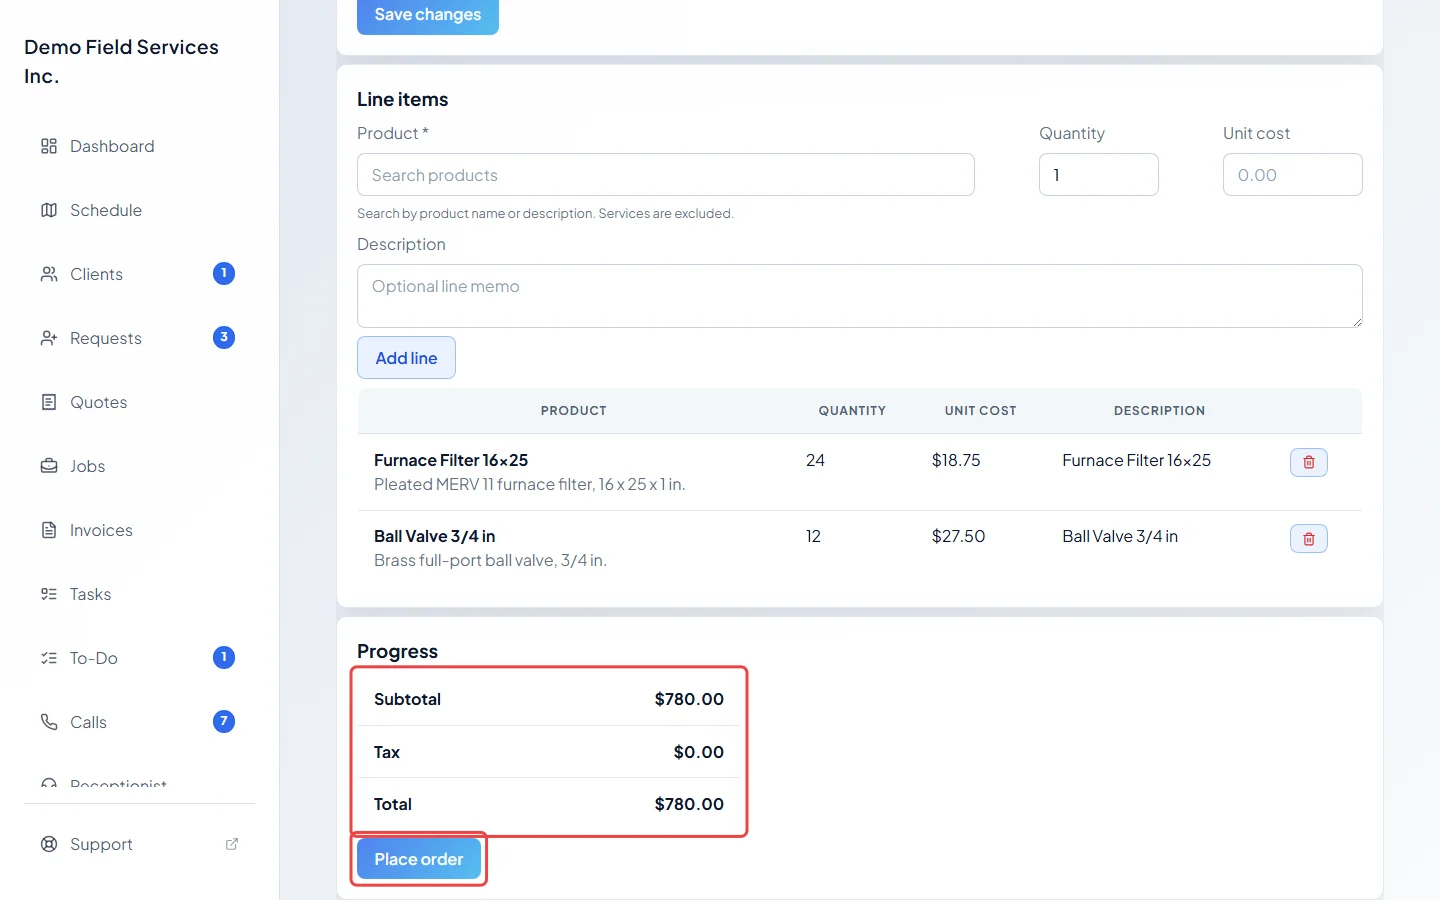This screenshot has width=1440, height=900.
Task: Click the Clients notification badge
Action: pos(224,273)
